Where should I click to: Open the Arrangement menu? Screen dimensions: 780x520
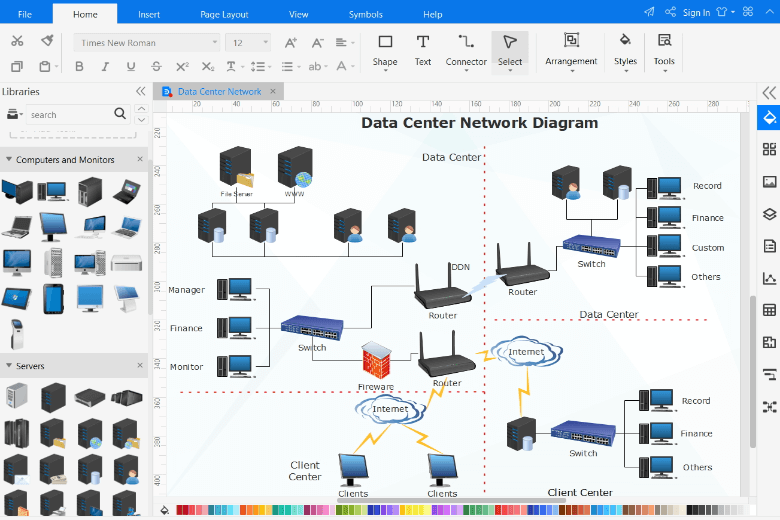[x=571, y=51]
